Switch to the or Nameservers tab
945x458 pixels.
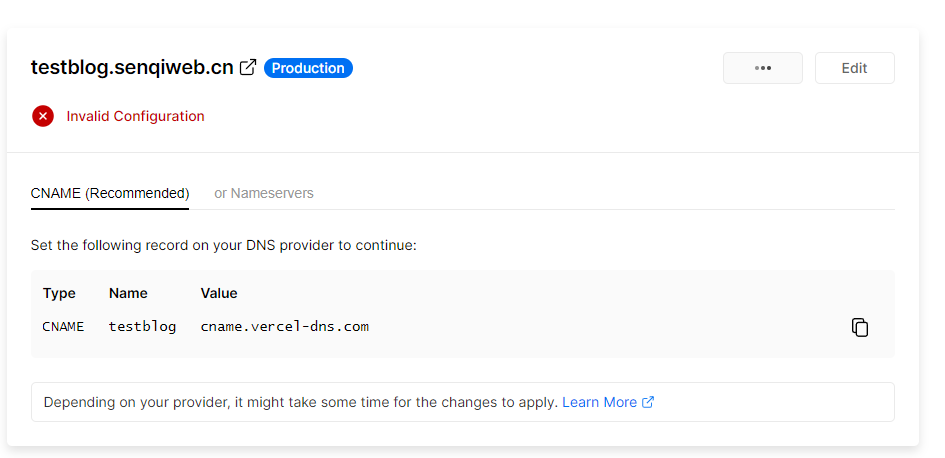(264, 193)
